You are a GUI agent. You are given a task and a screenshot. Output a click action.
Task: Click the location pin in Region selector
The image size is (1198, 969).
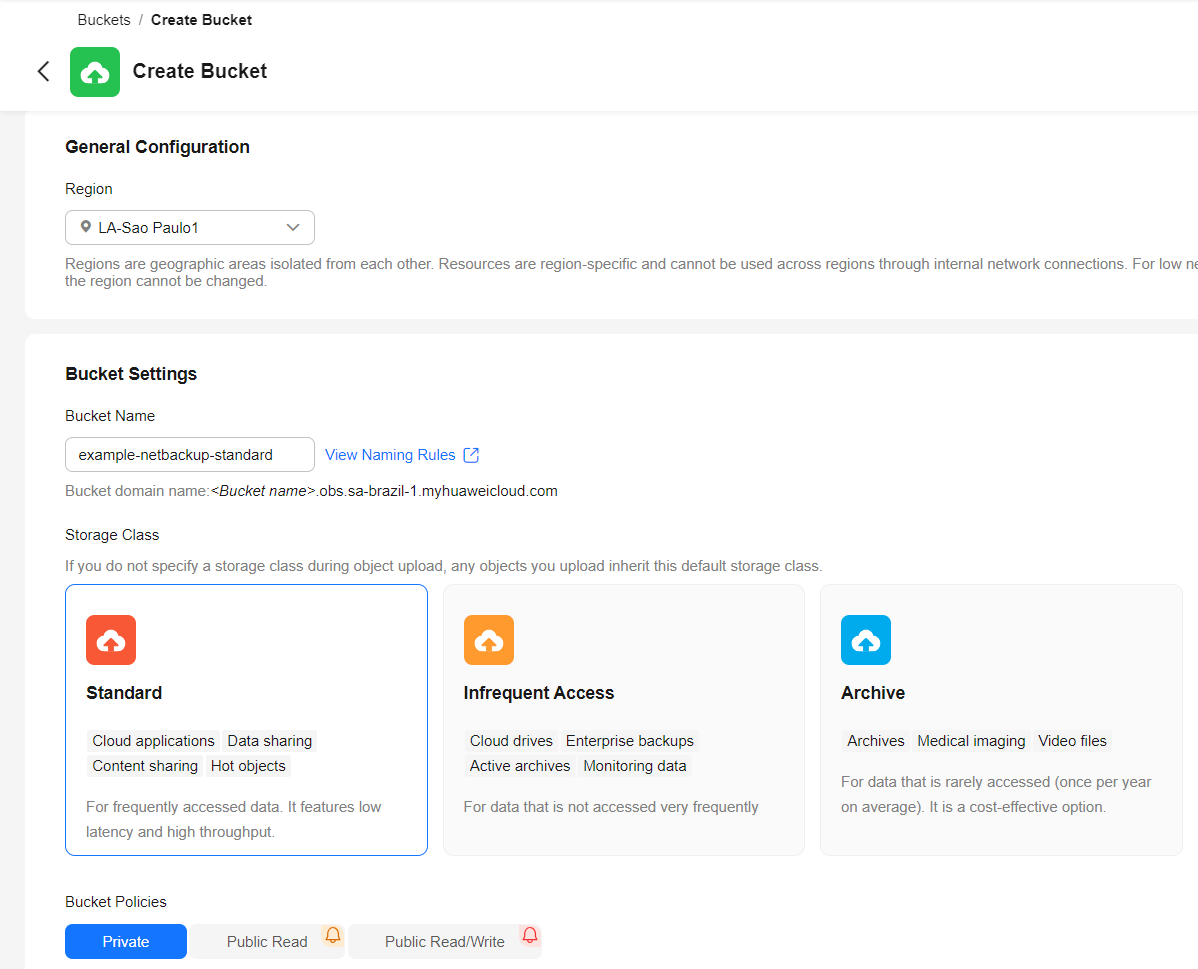point(86,227)
